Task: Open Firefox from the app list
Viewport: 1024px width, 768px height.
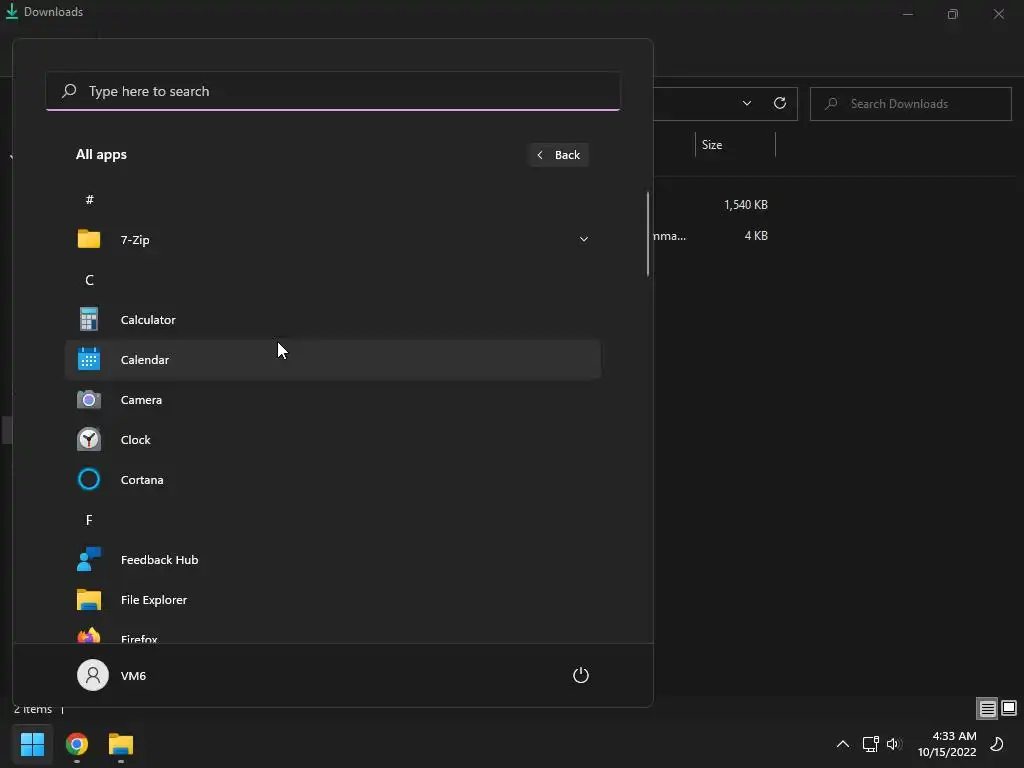Action: pyautogui.click(x=333, y=637)
